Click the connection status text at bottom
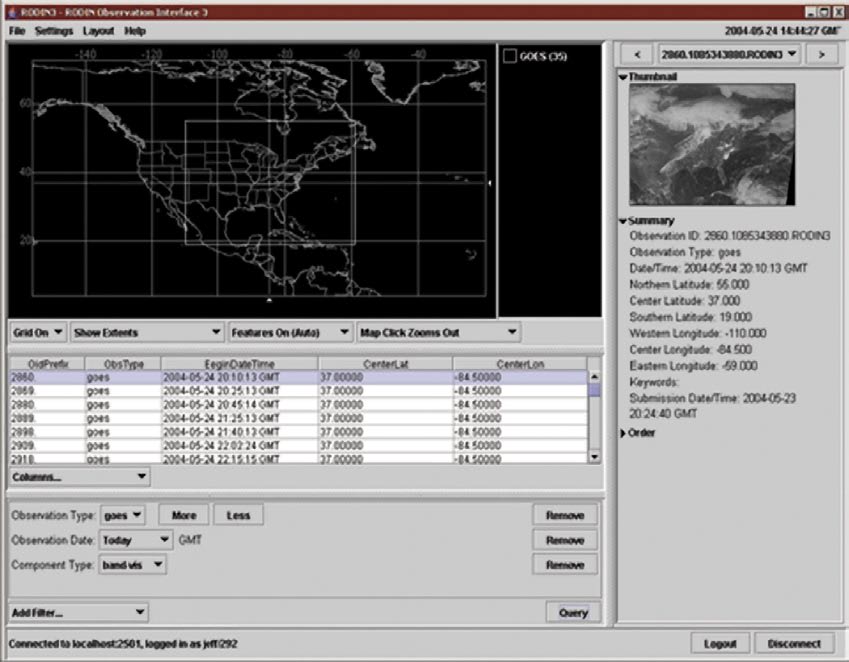 pos(123,644)
